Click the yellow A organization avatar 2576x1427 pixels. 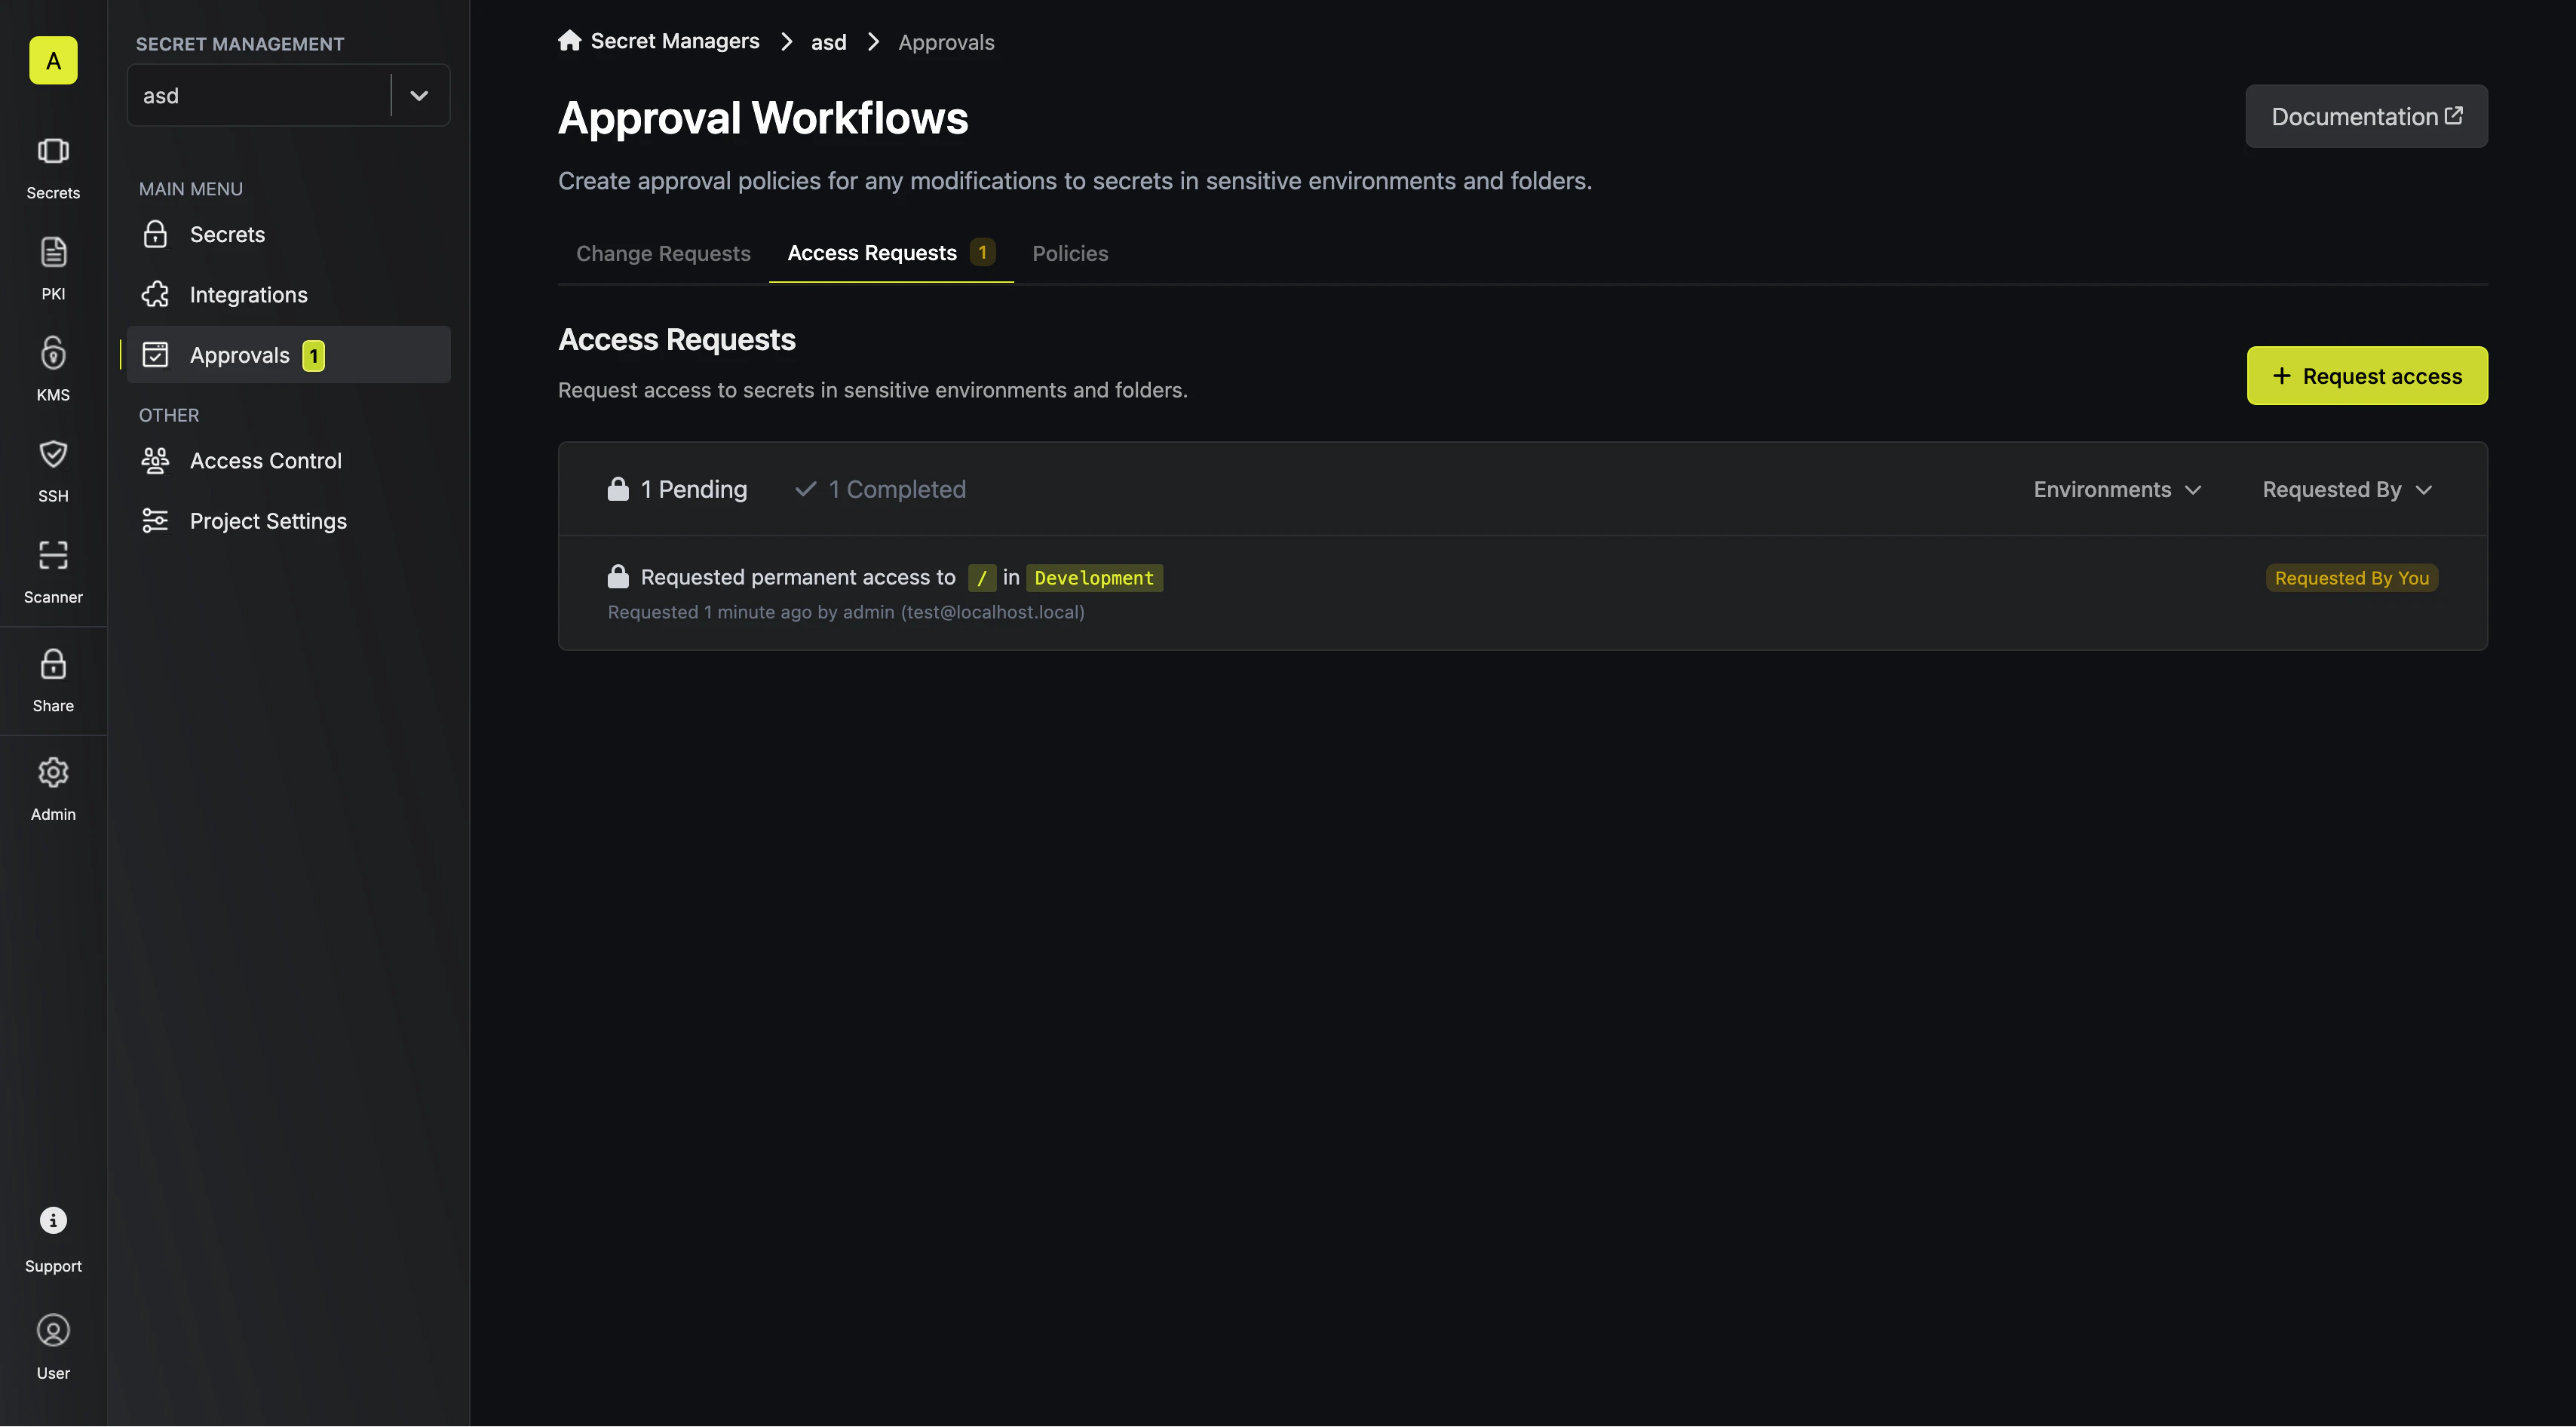(53, 60)
